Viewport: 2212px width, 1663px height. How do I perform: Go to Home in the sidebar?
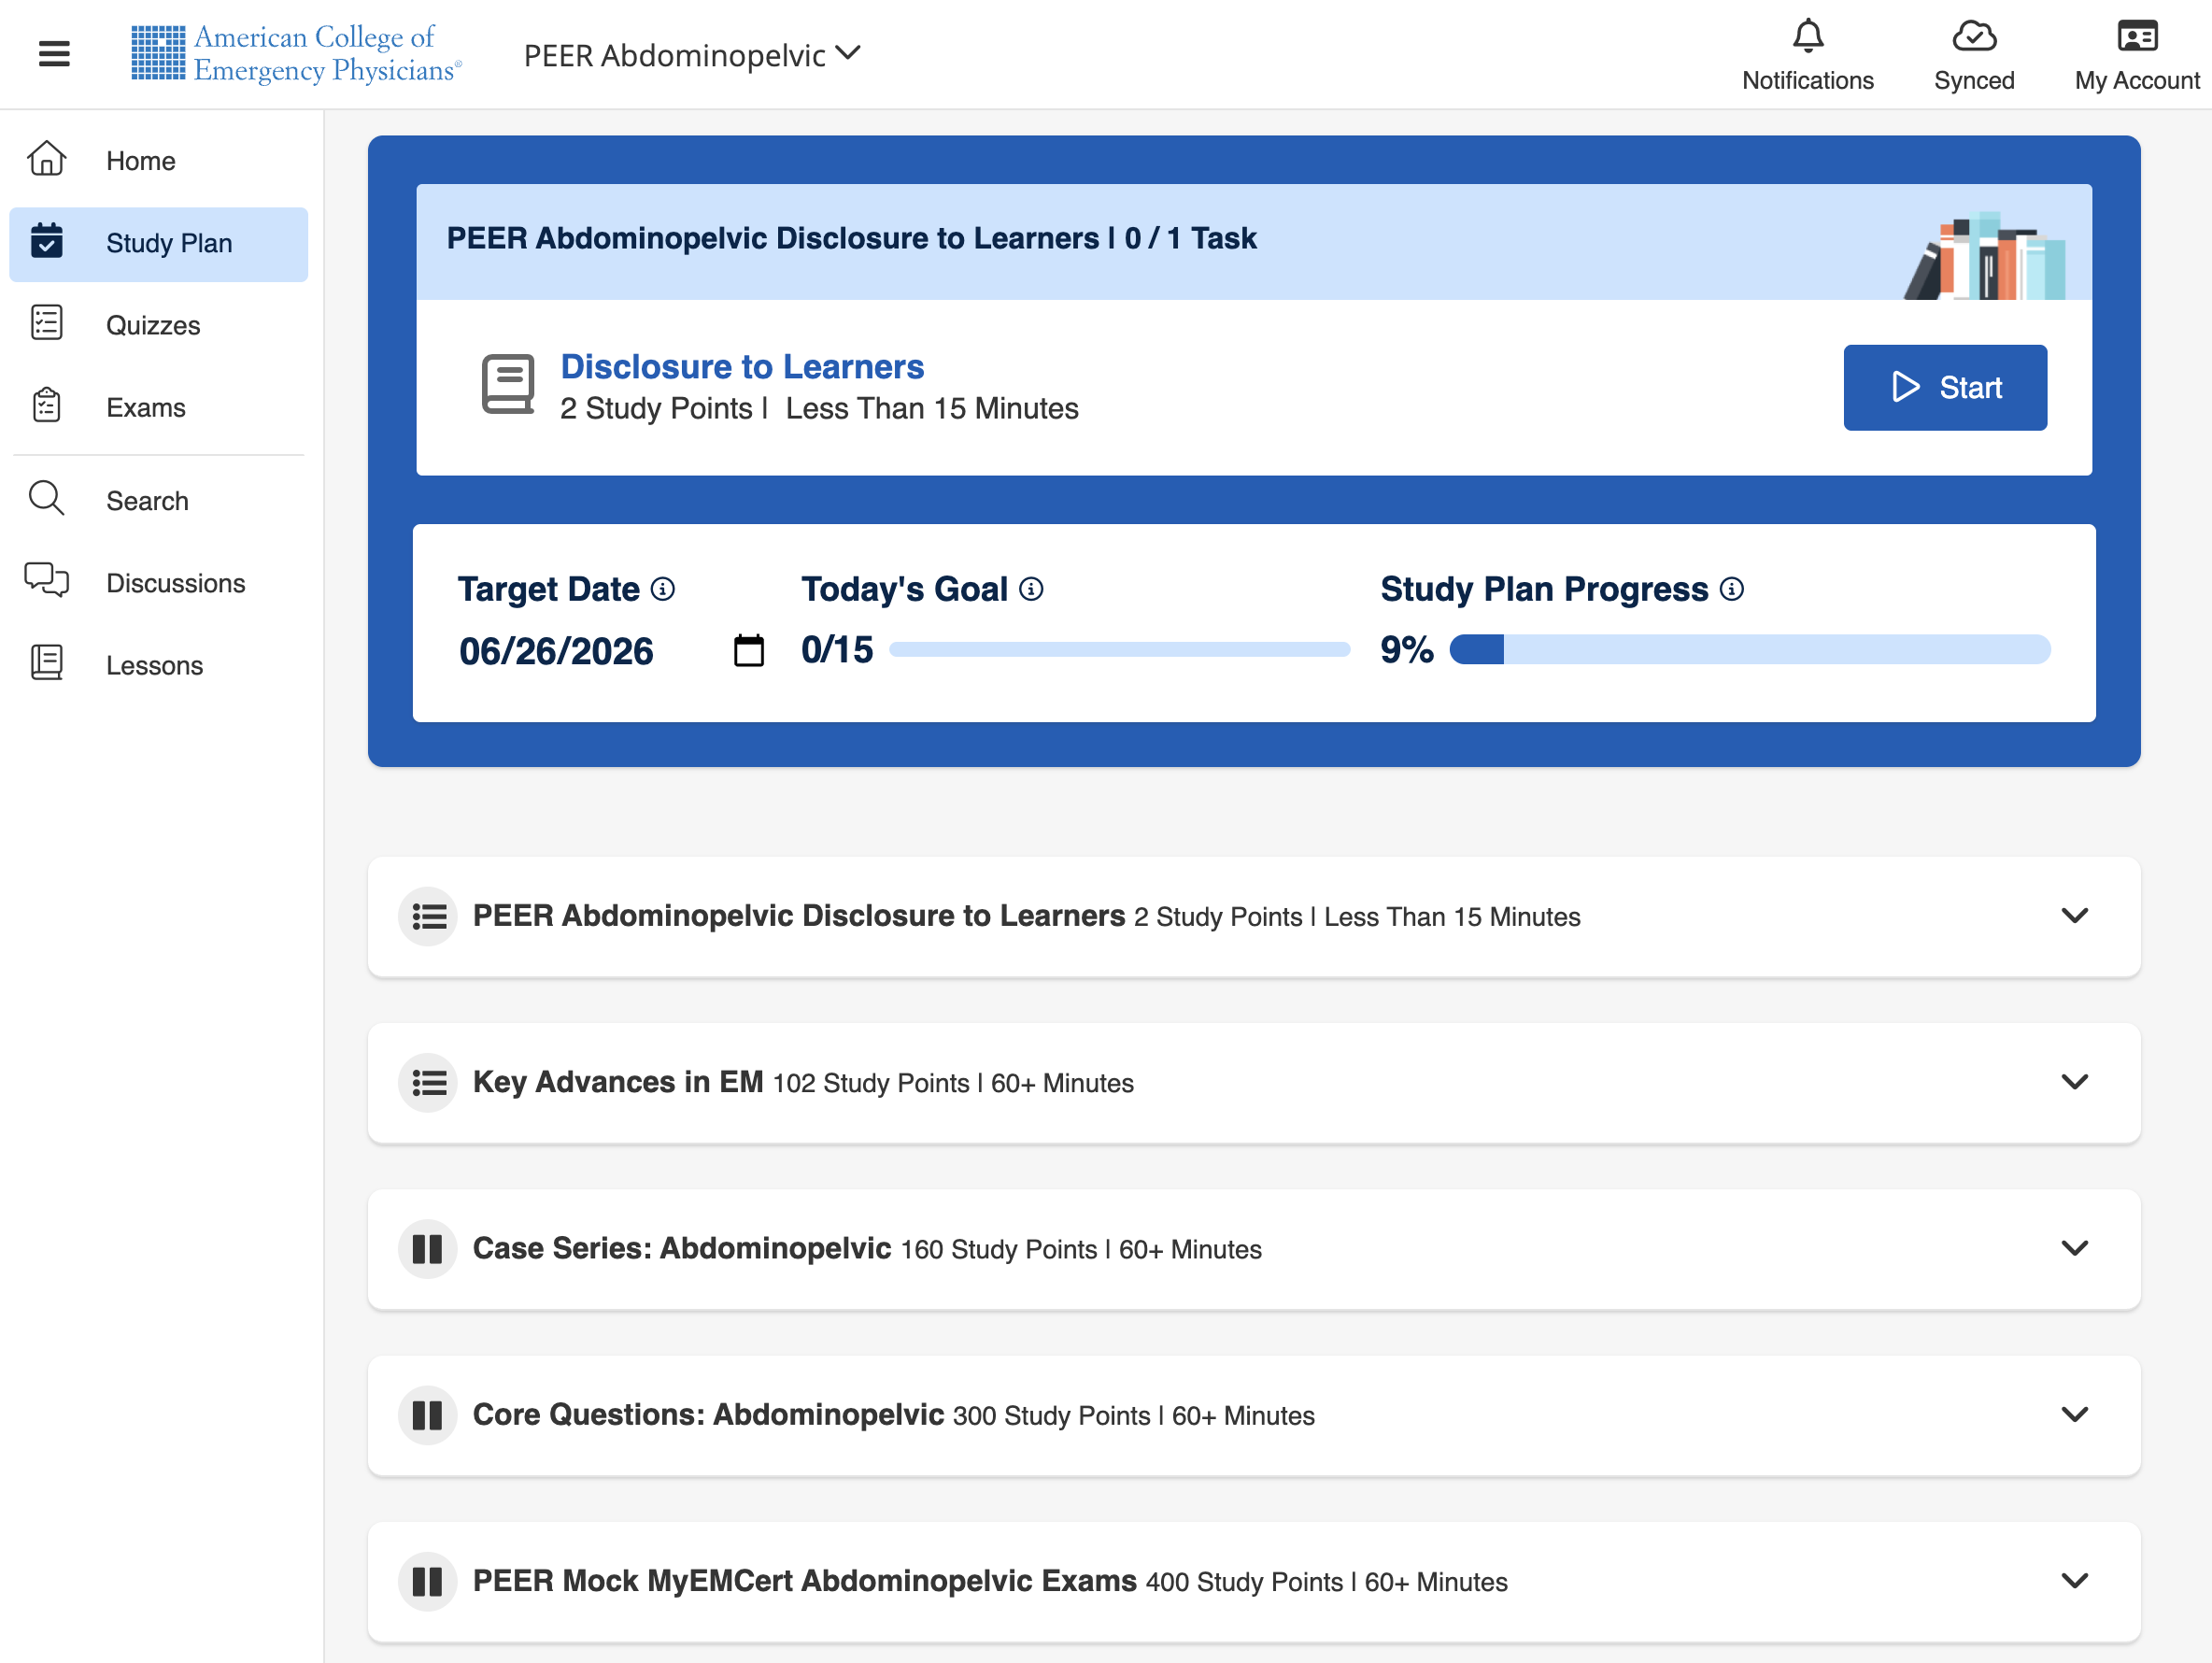tap(159, 161)
